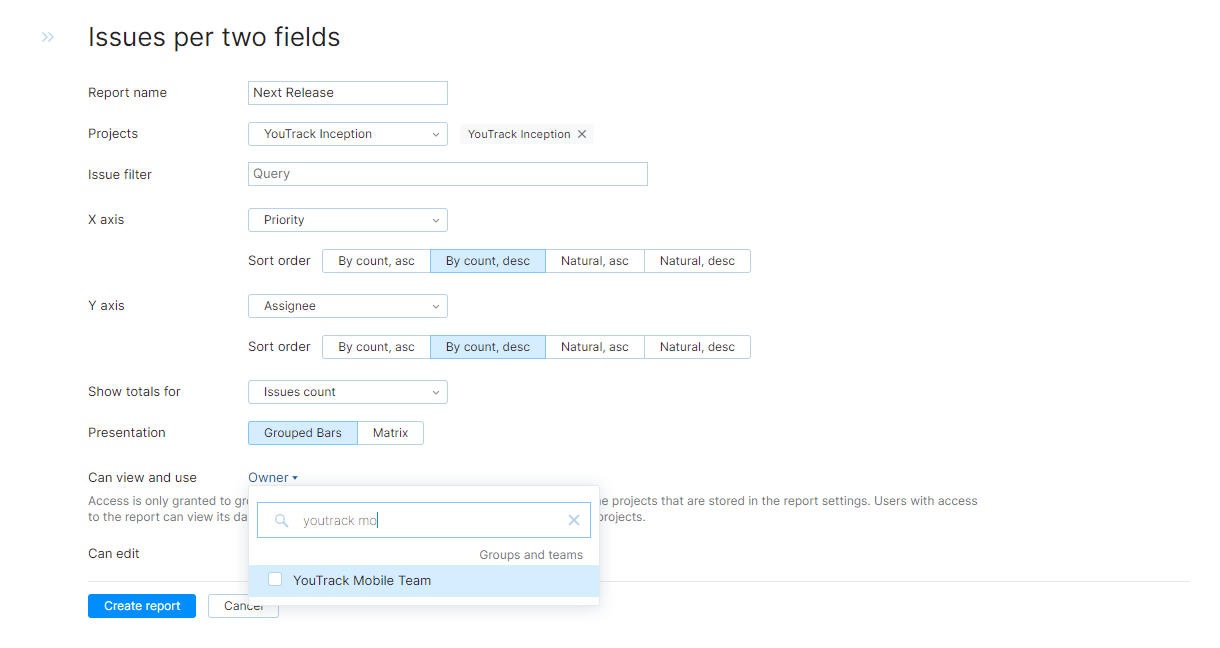Select X axis 'By count, asc' sort order

376,261
